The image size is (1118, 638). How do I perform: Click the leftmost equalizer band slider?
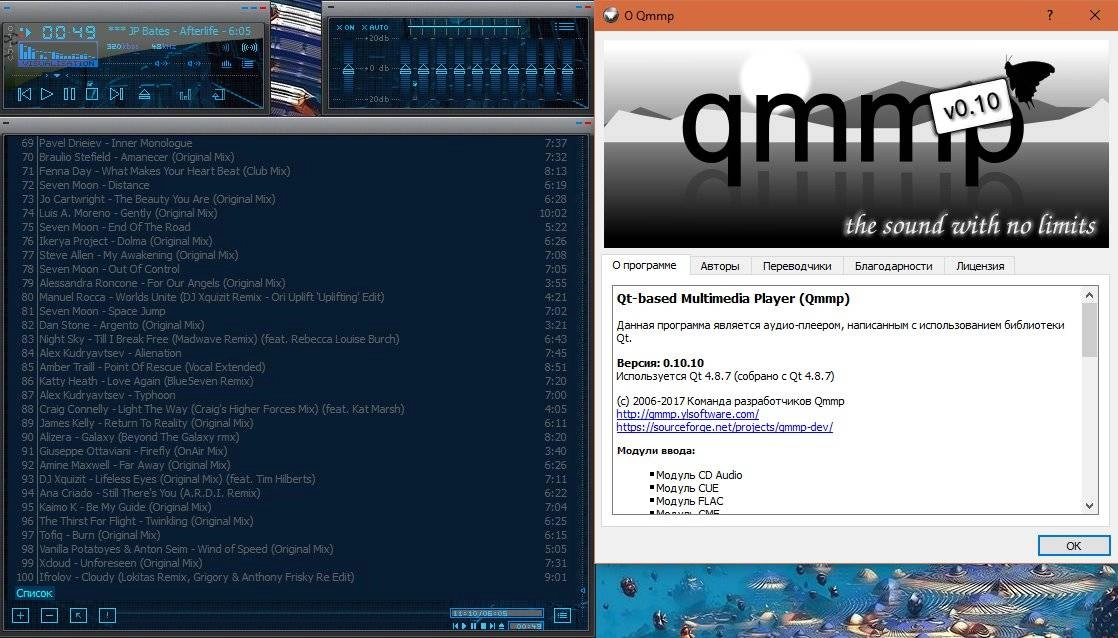(405, 68)
